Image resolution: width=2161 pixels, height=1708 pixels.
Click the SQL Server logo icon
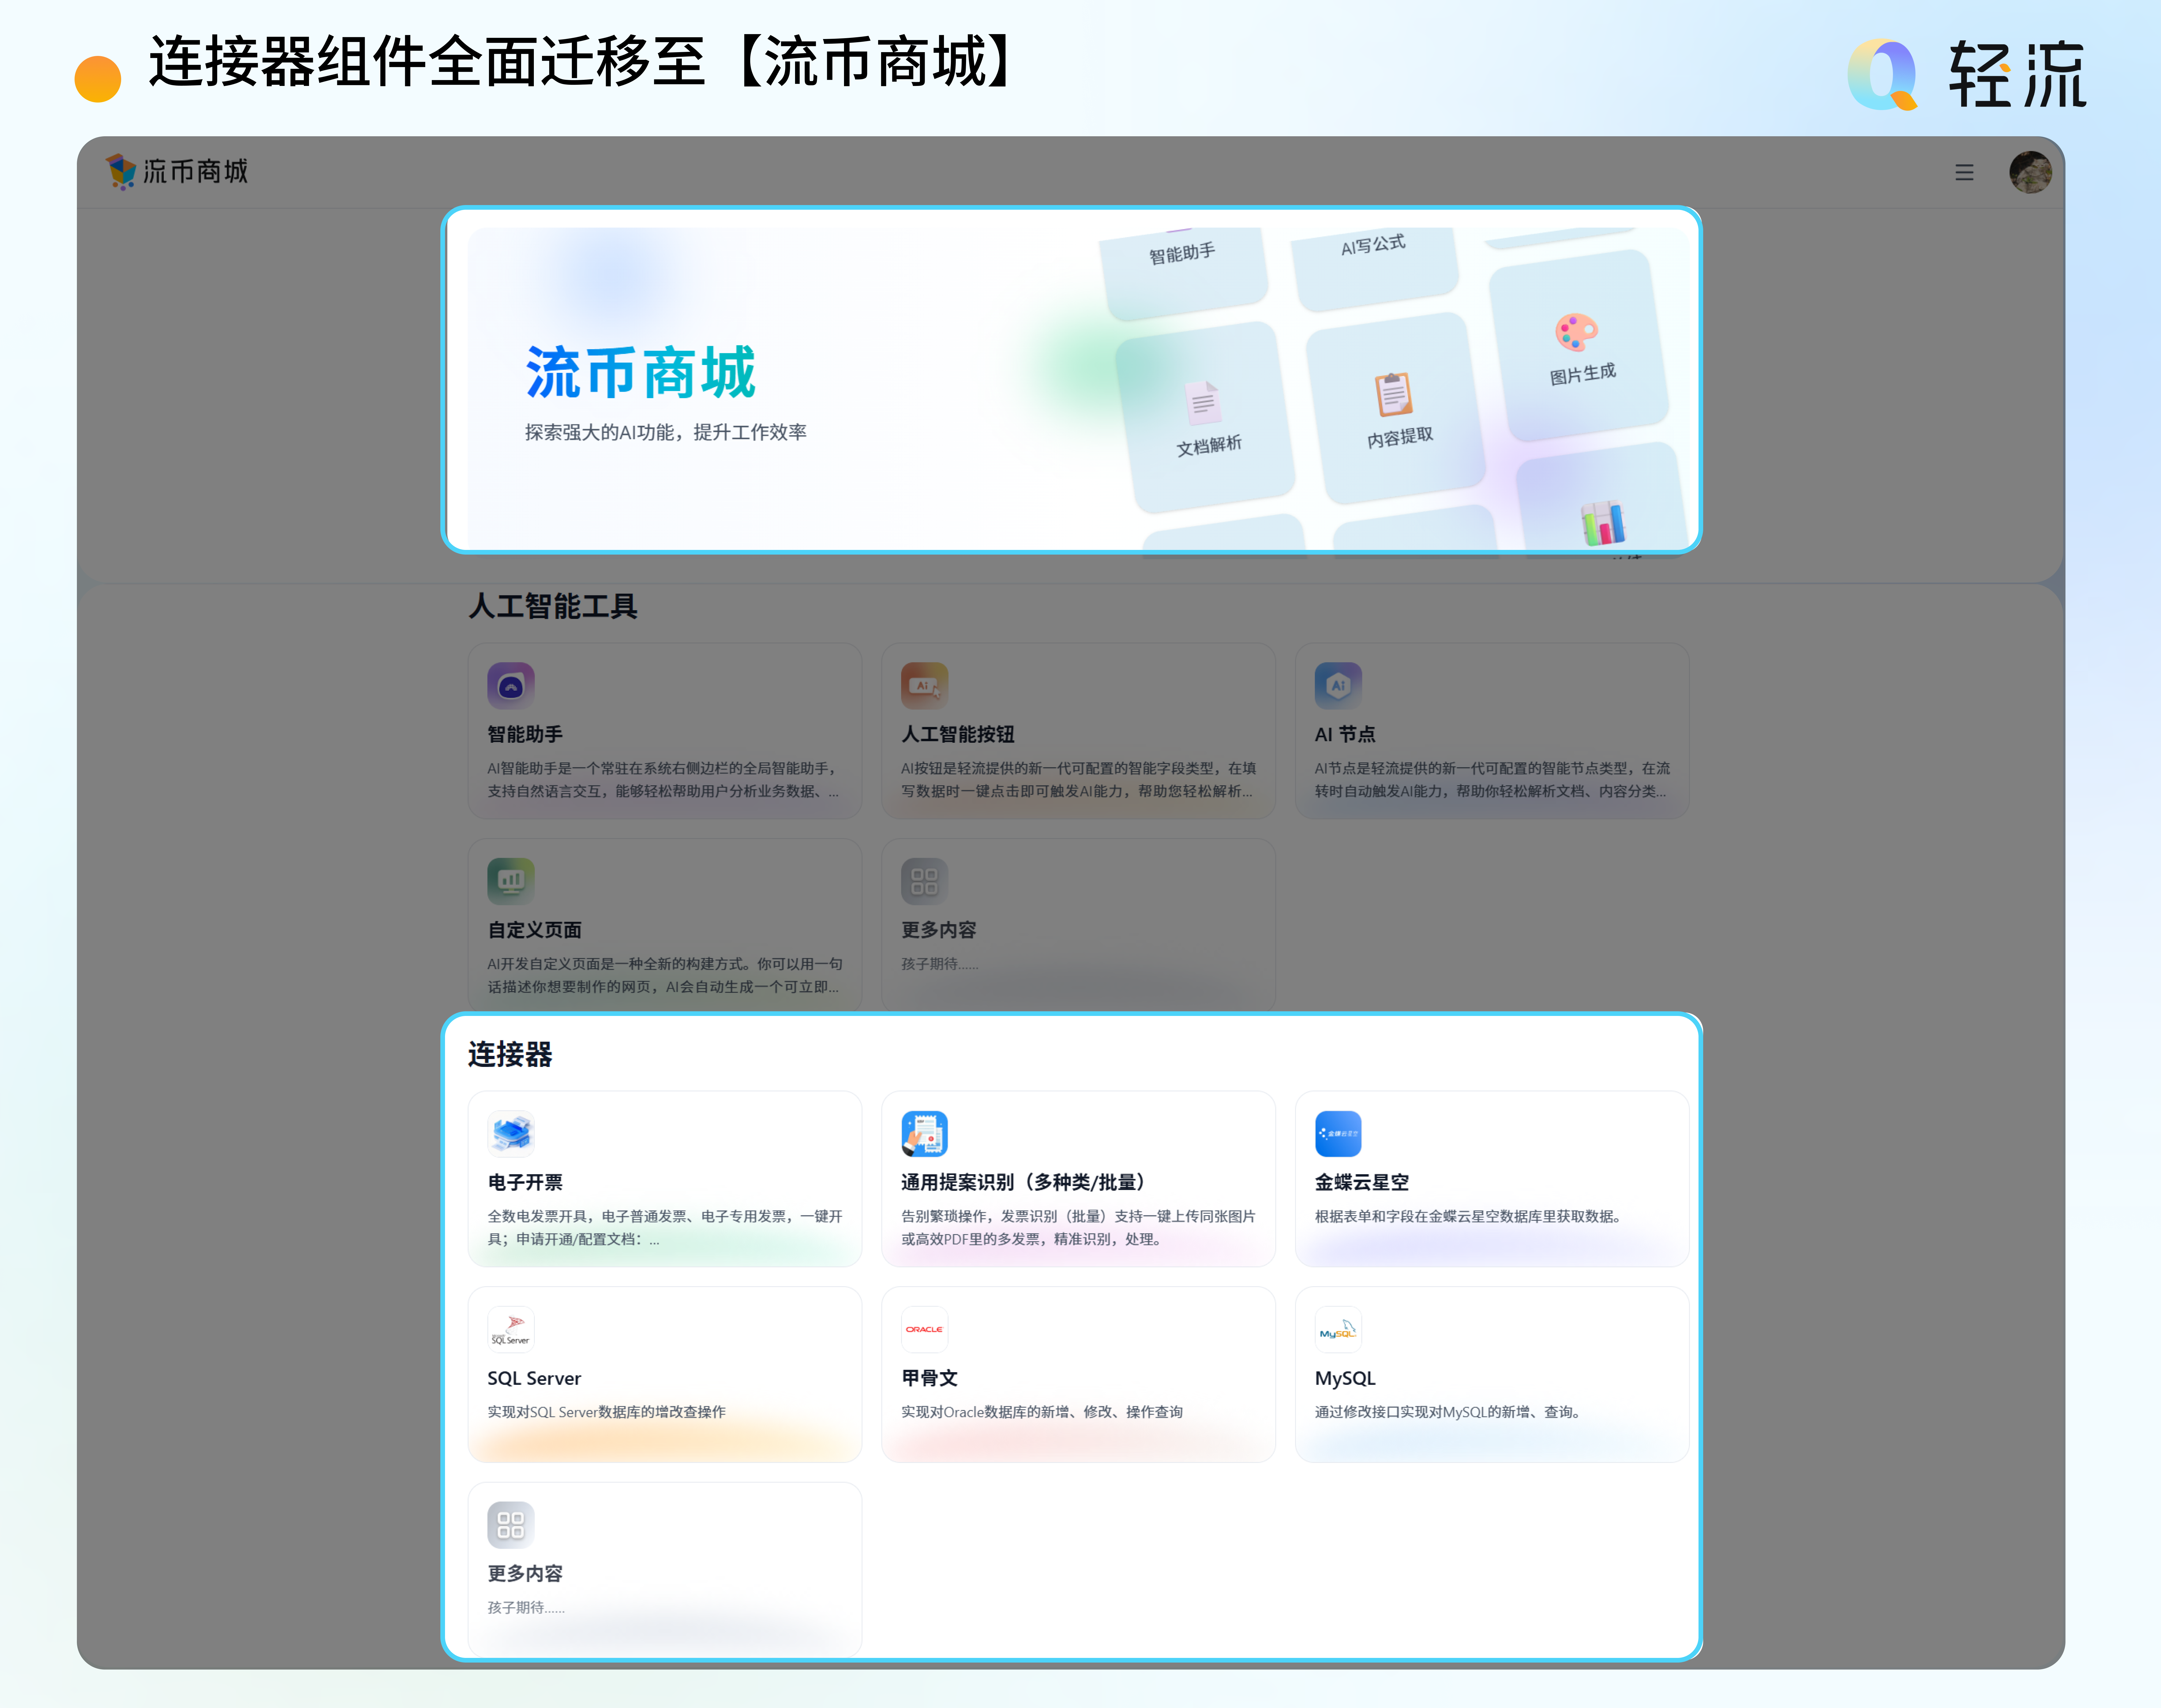click(x=511, y=1329)
